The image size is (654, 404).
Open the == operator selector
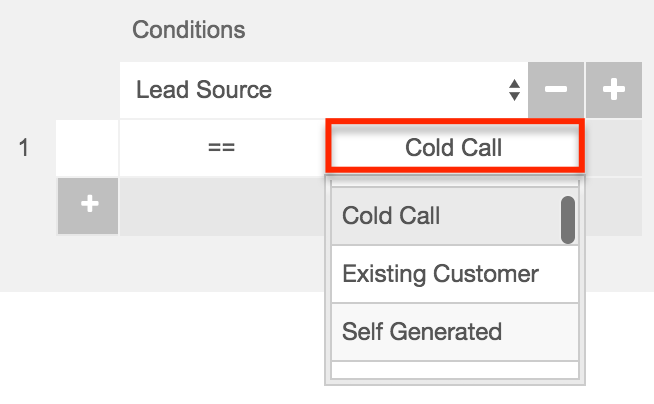click(x=221, y=148)
